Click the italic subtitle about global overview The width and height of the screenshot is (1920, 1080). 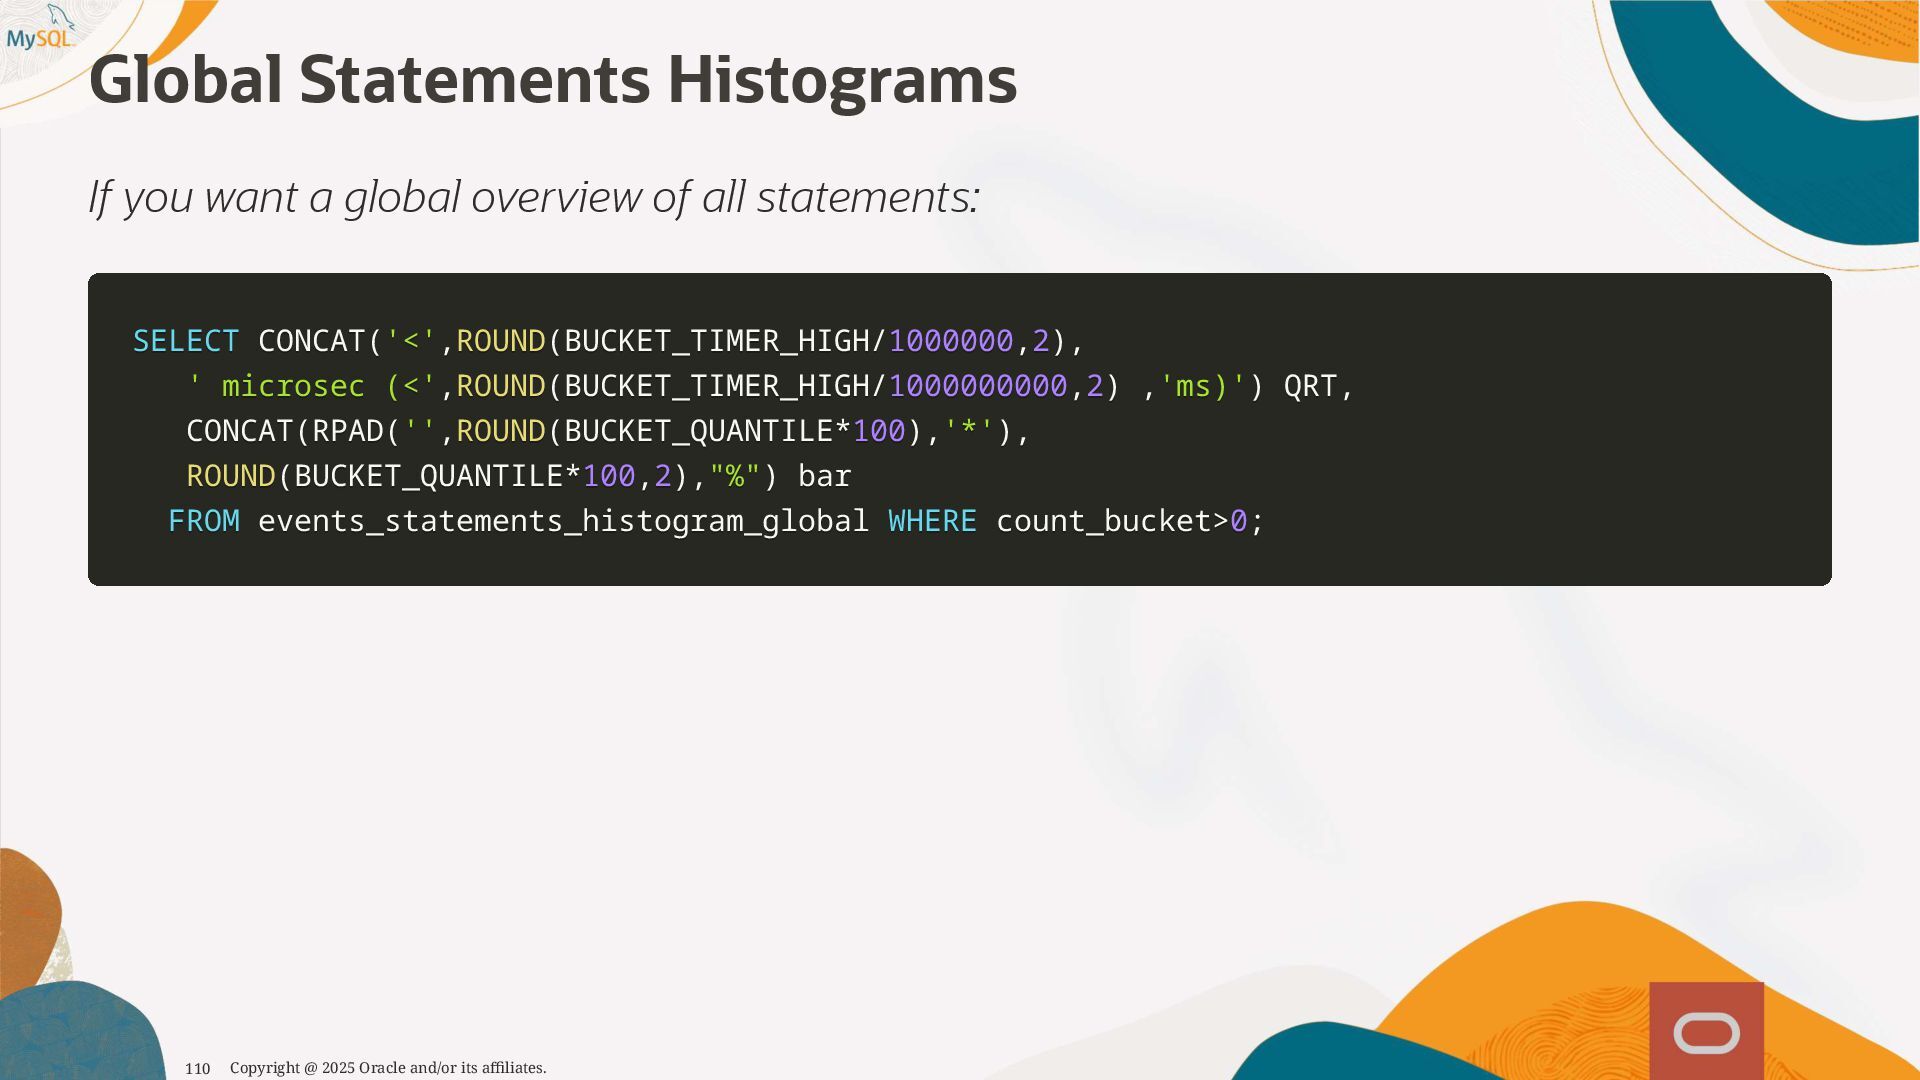(534, 197)
